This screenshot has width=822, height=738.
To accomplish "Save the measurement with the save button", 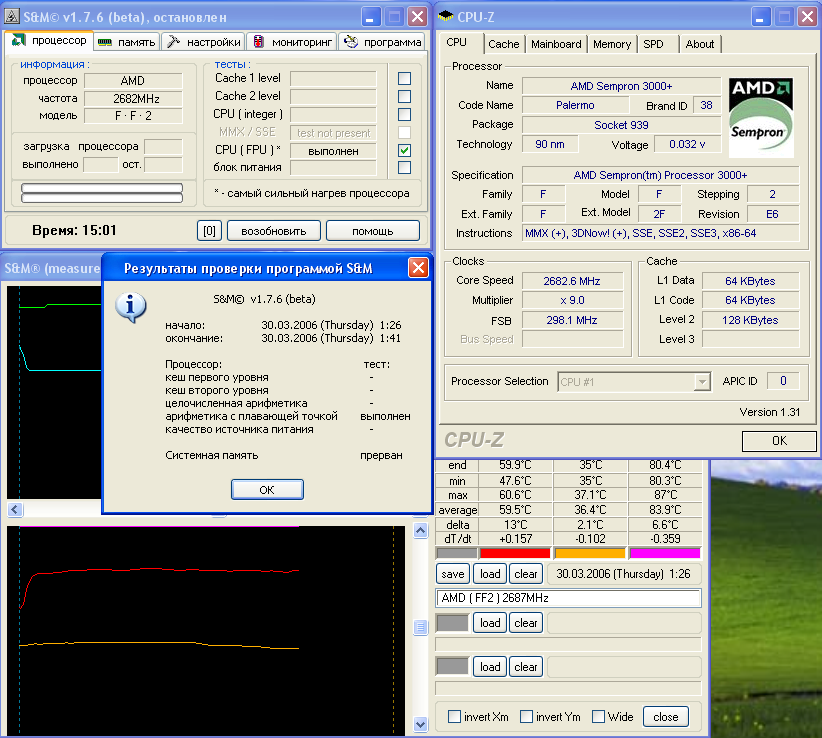I will point(452,574).
